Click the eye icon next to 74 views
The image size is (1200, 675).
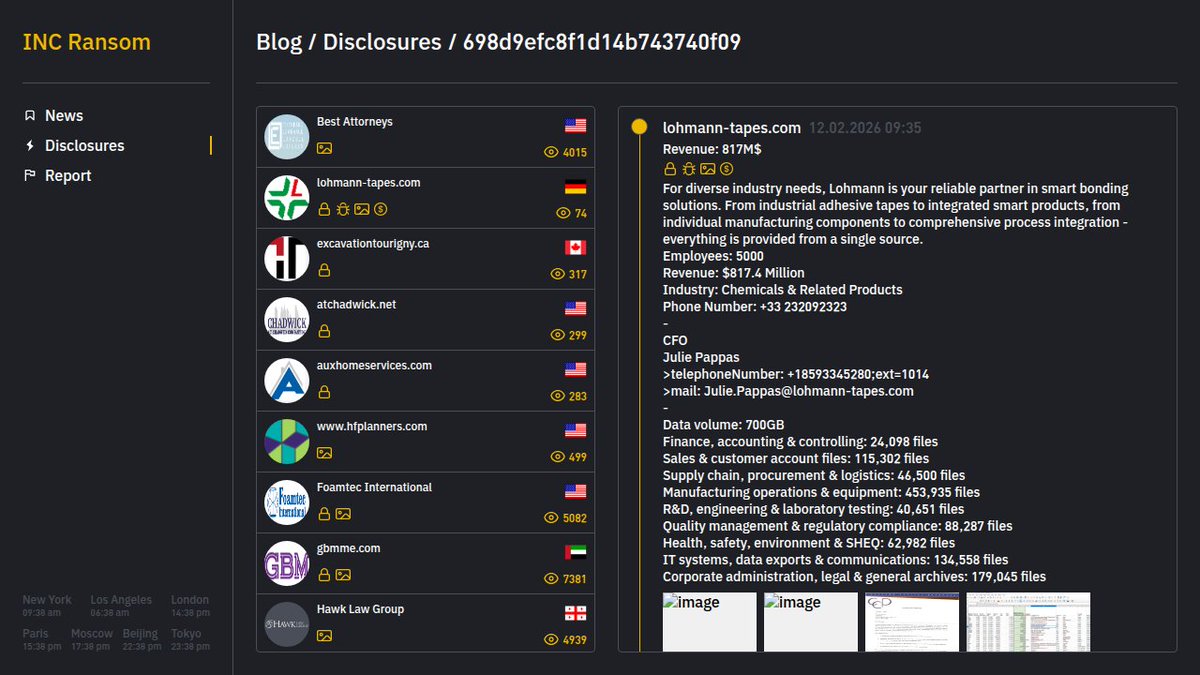click(x=562, y=214)
